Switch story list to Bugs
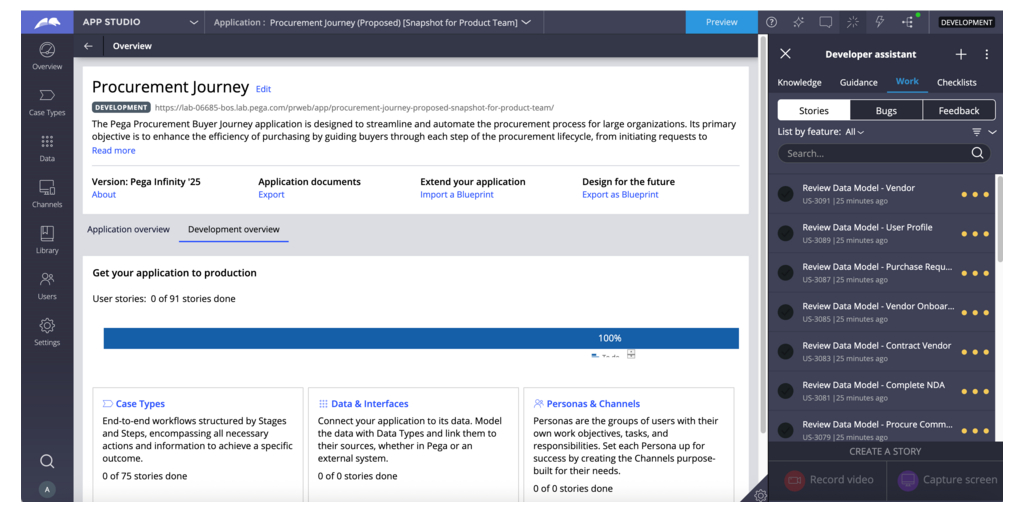 tap(886, 110)
